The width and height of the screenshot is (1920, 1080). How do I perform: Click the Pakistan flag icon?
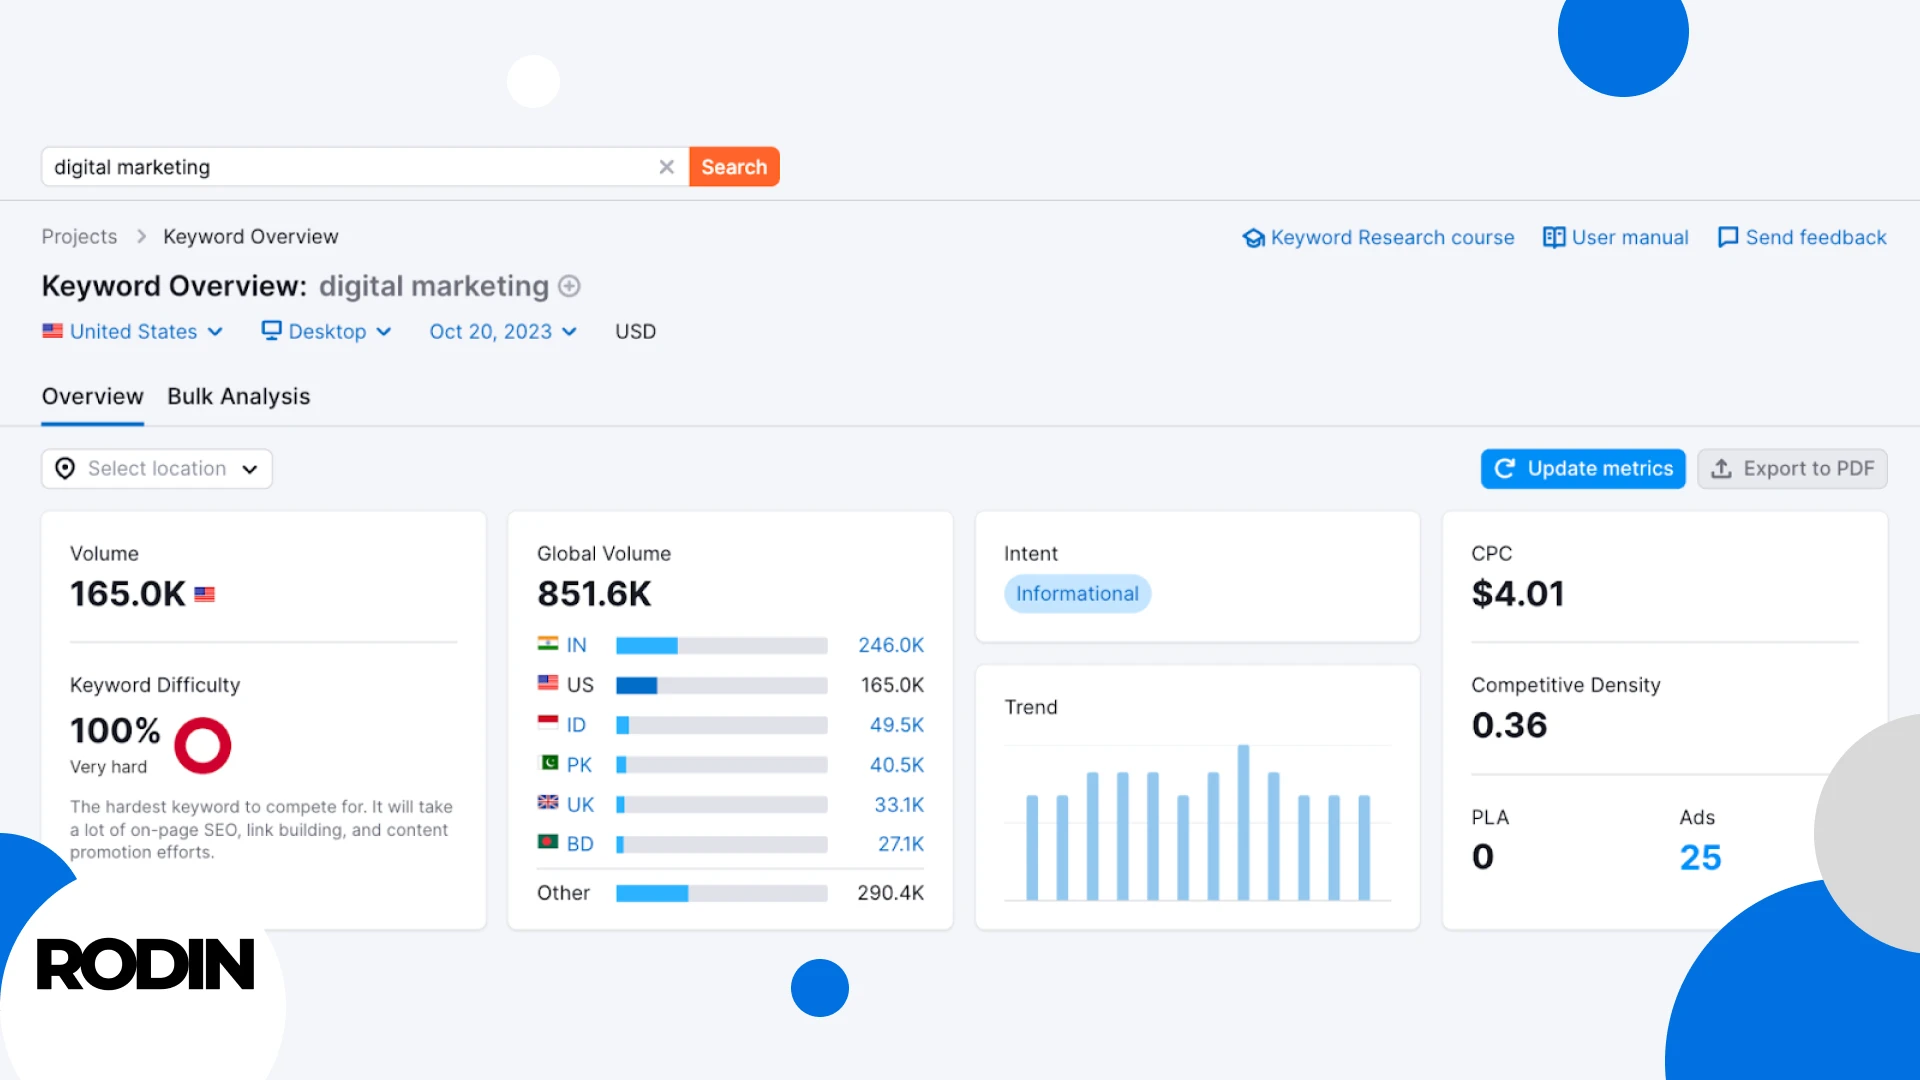click(x=548, y=763)
